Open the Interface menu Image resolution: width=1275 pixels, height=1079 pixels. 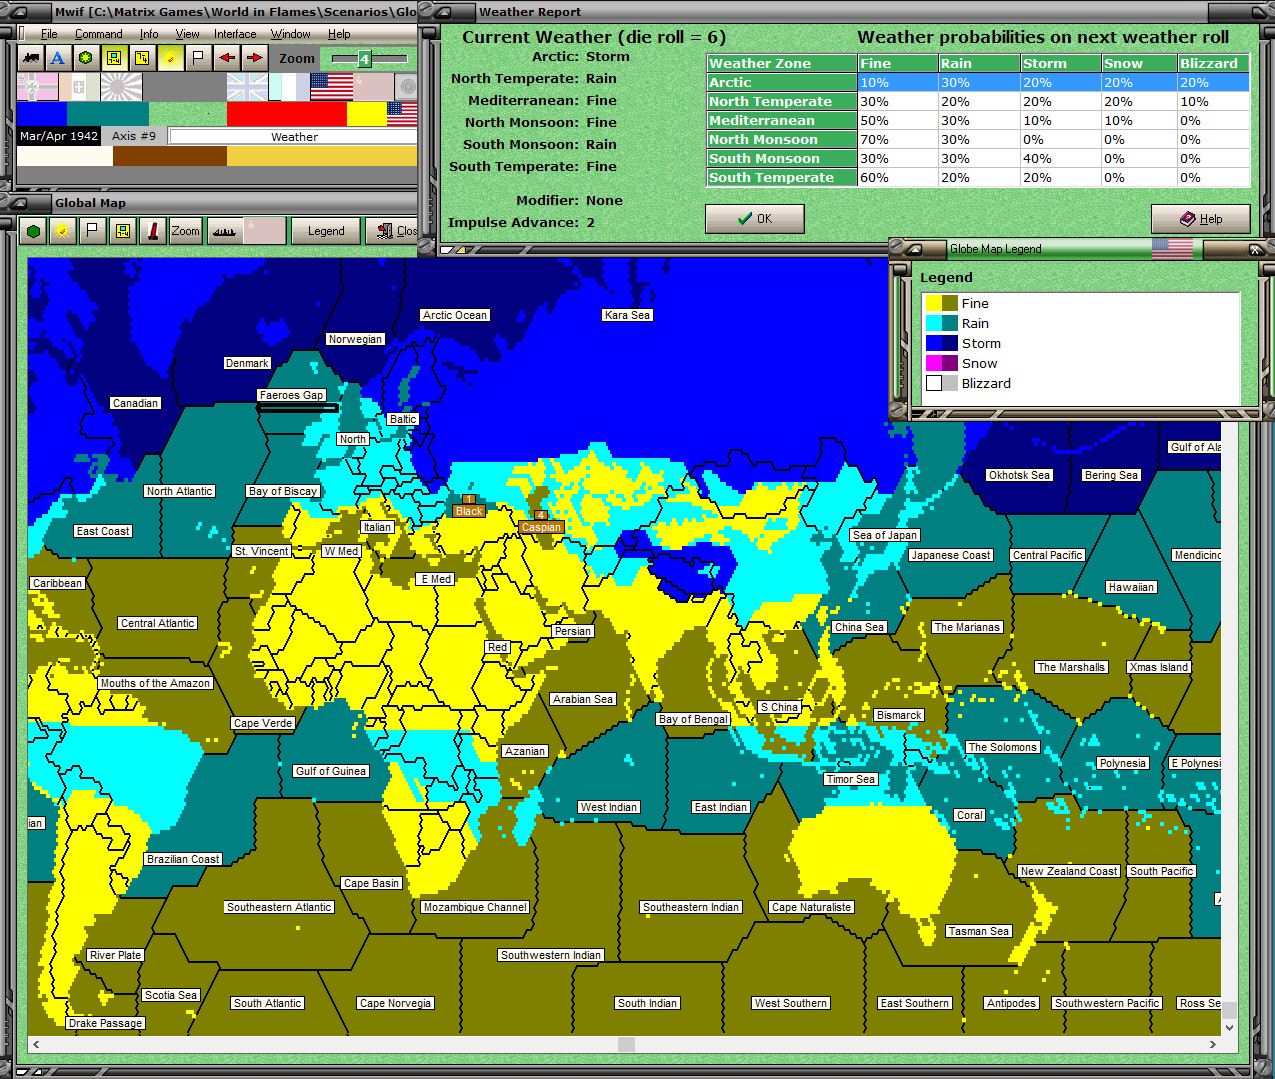click(235, 34)
